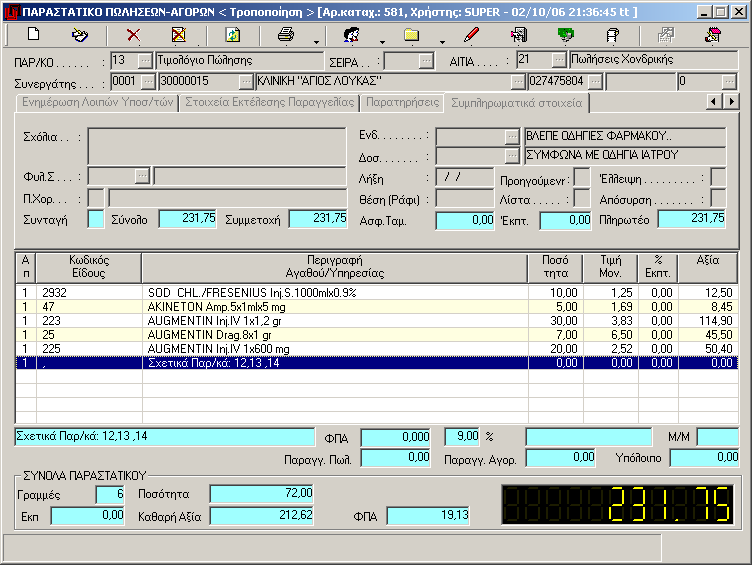This screenshot has width=752, height=565.
Task: Open lookup button next to Συνεργάτης 0001
Action: pos(148,82)
